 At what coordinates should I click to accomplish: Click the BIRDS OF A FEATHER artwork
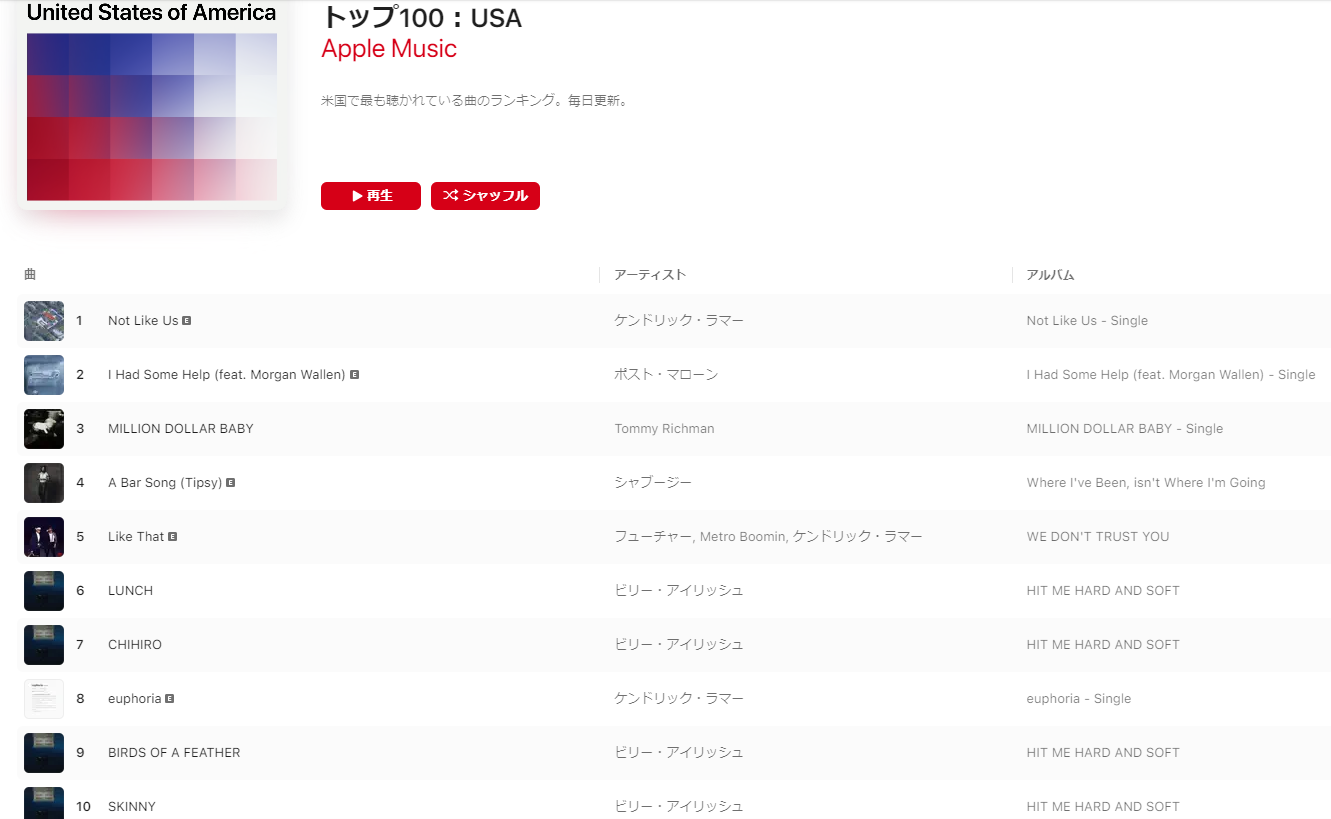pyautogui.click(x=44, y=753)
